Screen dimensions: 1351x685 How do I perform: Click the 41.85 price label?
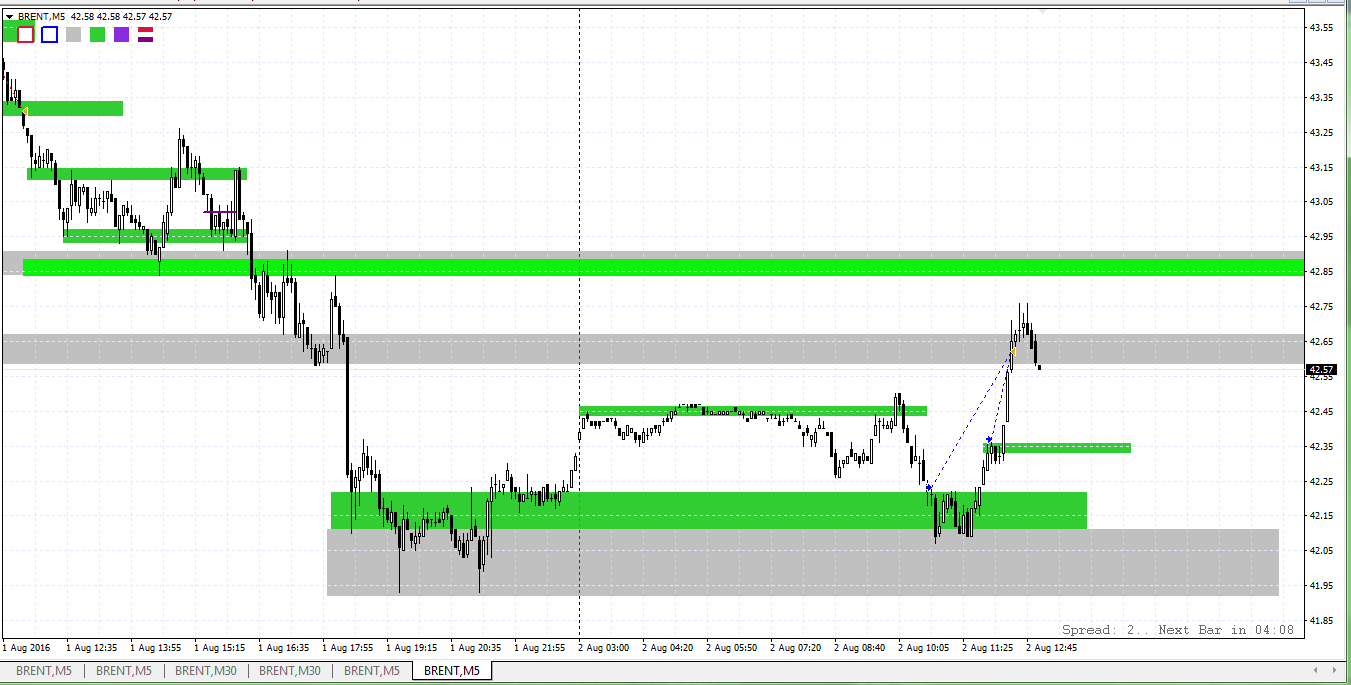[x=1321, y=621]
